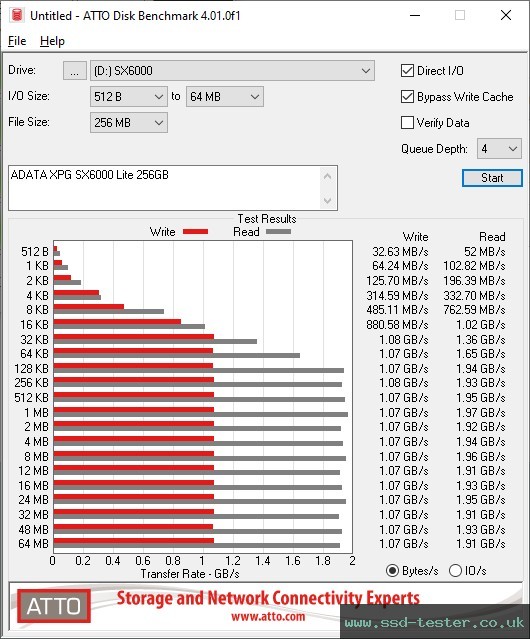
Task: Enable the Verify Data checkbox
Action: coord(407,123)
